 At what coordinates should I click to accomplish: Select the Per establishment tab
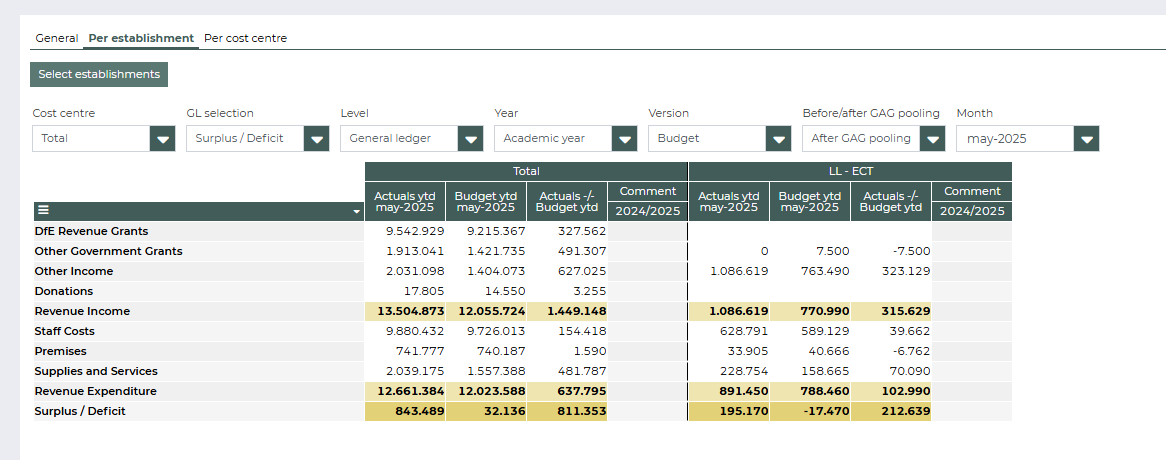point(141,38)
